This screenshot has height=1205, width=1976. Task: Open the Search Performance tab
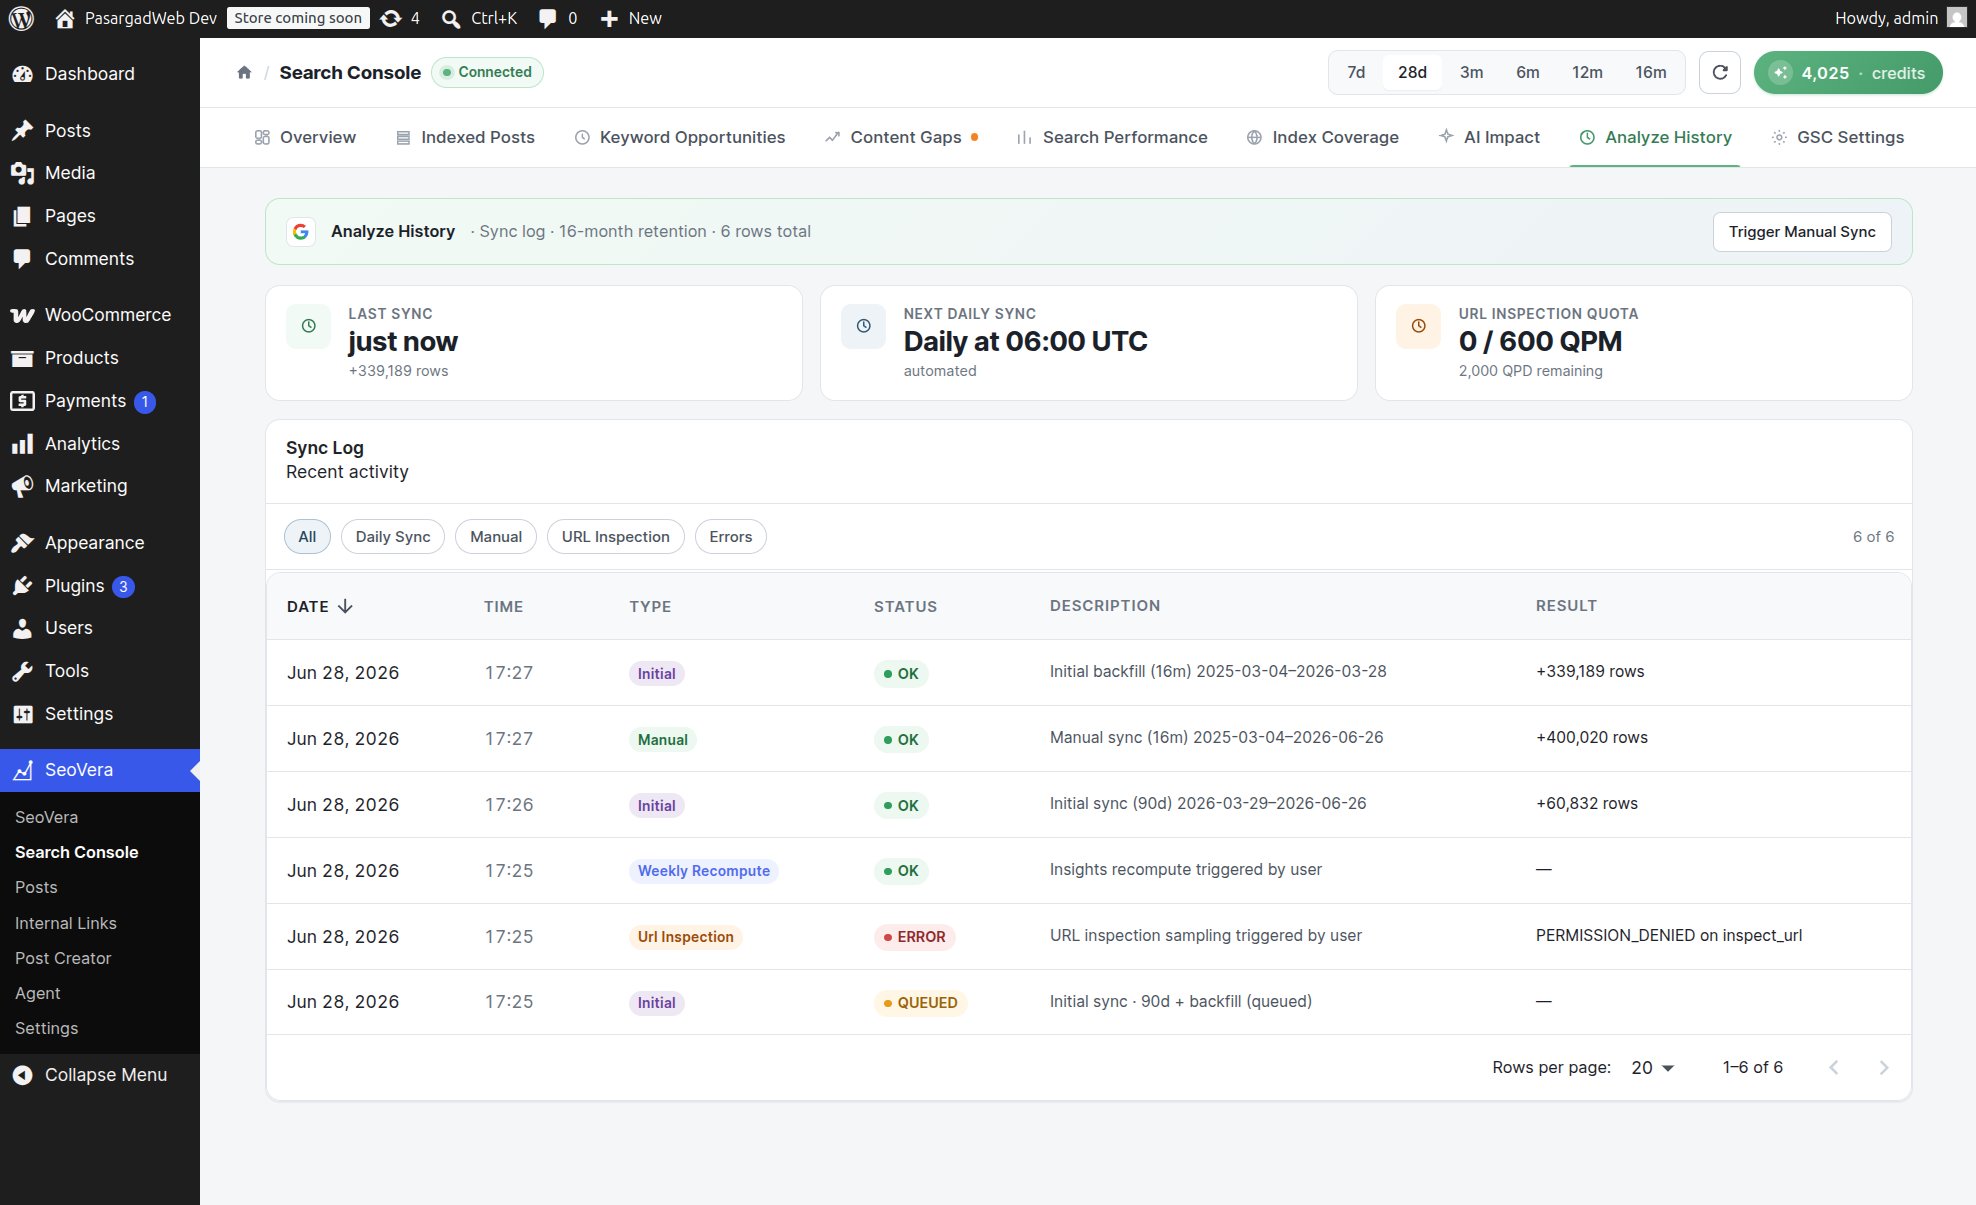[x=1112, y=137]
